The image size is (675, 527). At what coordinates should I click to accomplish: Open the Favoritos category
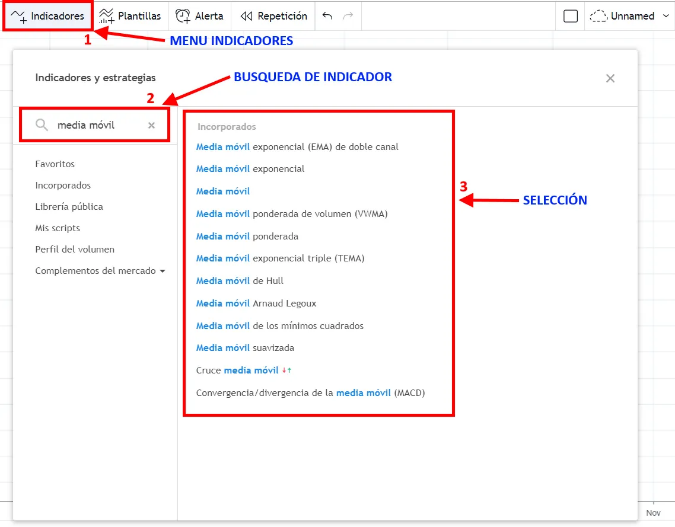(55, 164)
